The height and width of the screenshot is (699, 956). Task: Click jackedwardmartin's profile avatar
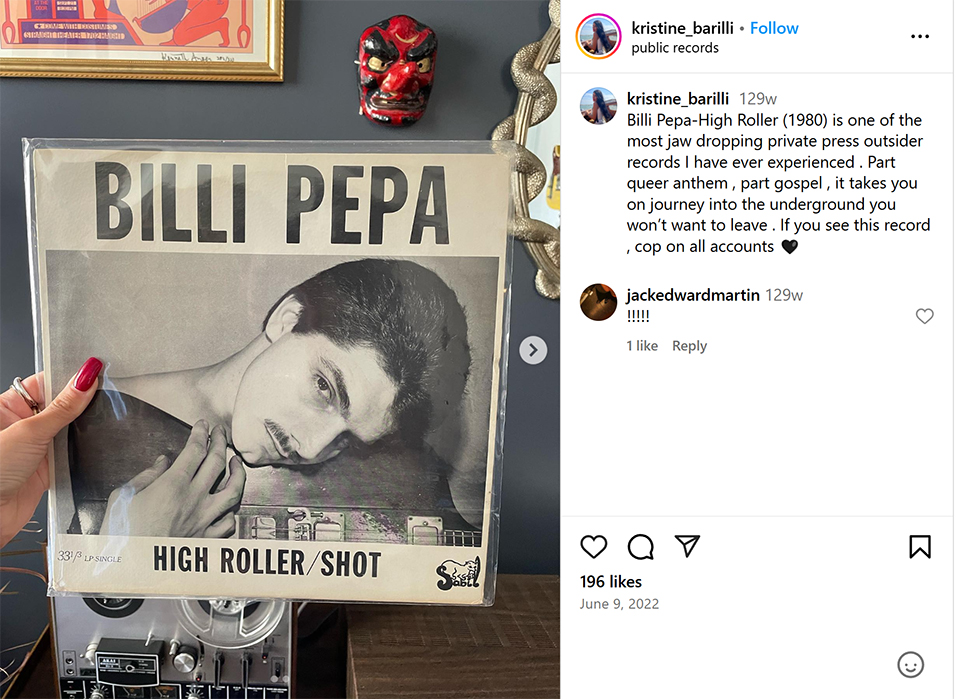pyautogui.click(x=599, y=302)
